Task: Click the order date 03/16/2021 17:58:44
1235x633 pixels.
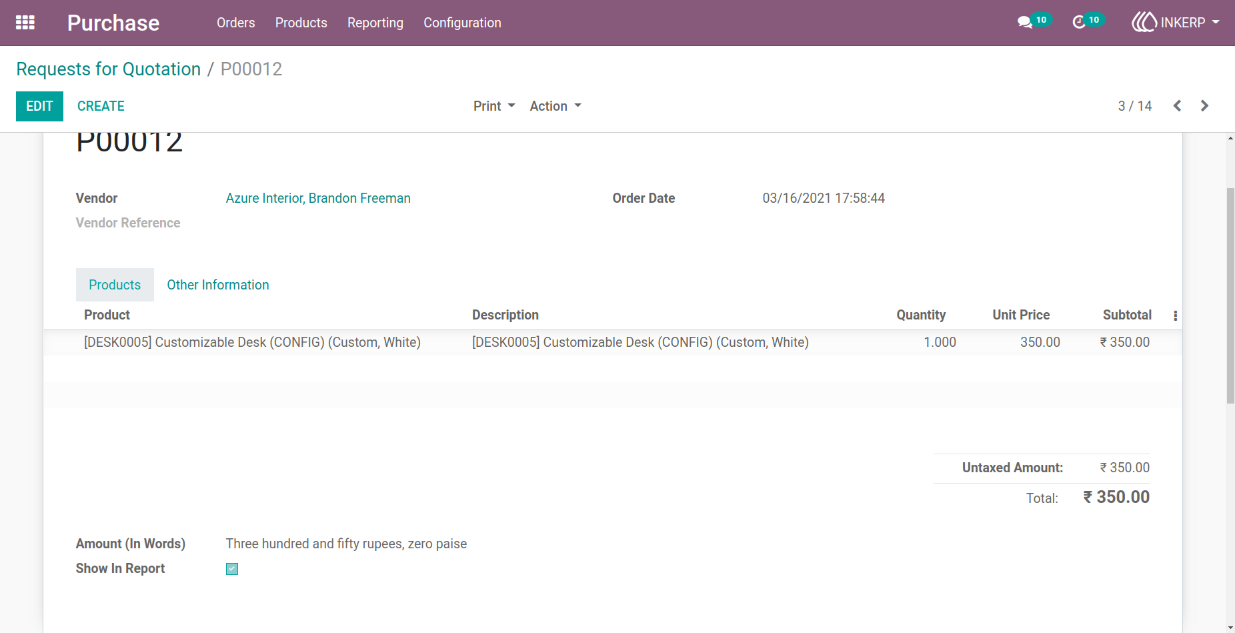Action: coord(824,198)
